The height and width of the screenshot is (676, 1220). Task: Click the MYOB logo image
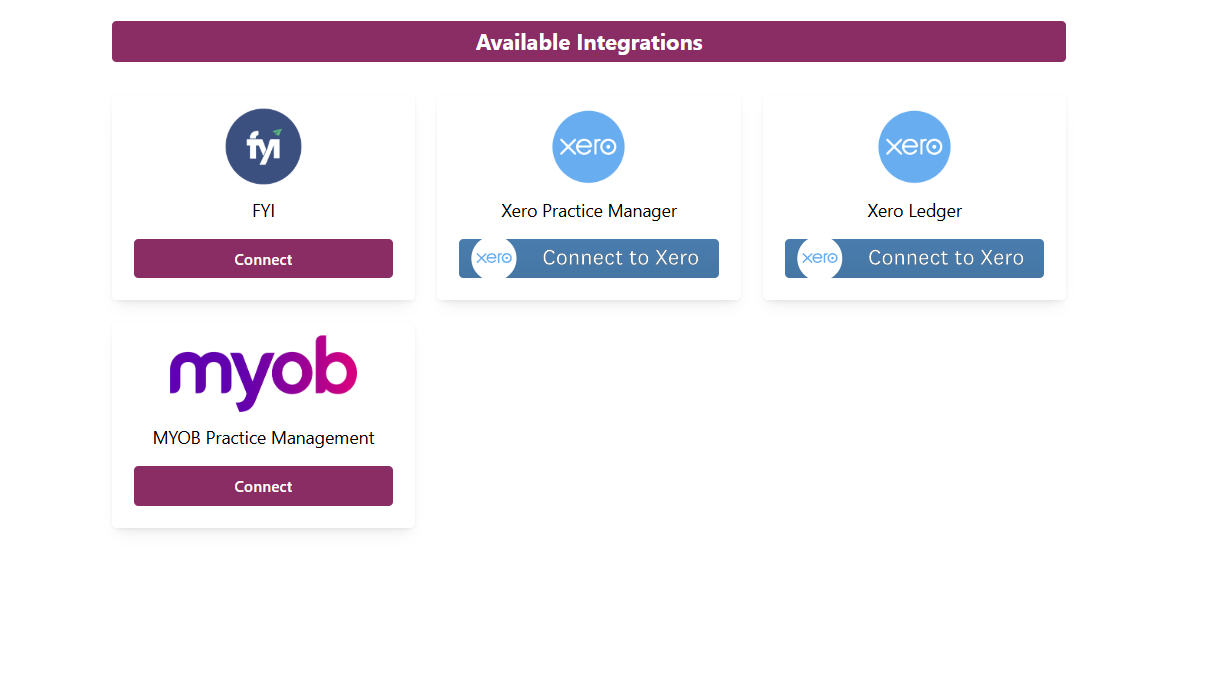tap(263, 372)
